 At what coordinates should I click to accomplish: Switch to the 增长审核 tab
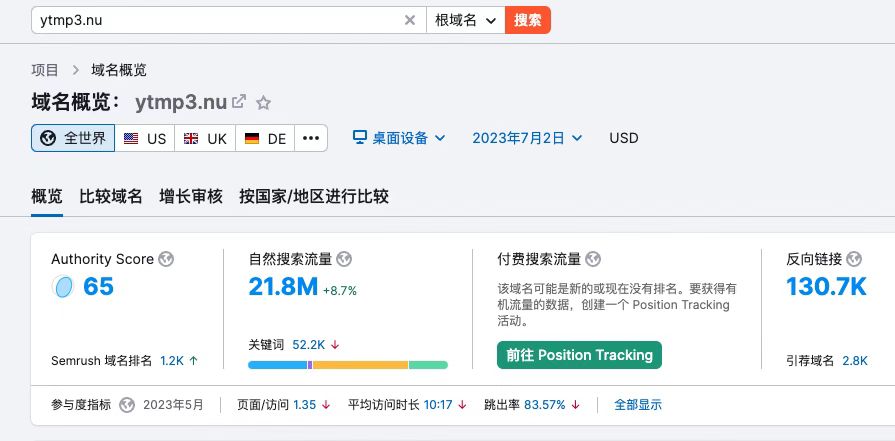[191, 197]
